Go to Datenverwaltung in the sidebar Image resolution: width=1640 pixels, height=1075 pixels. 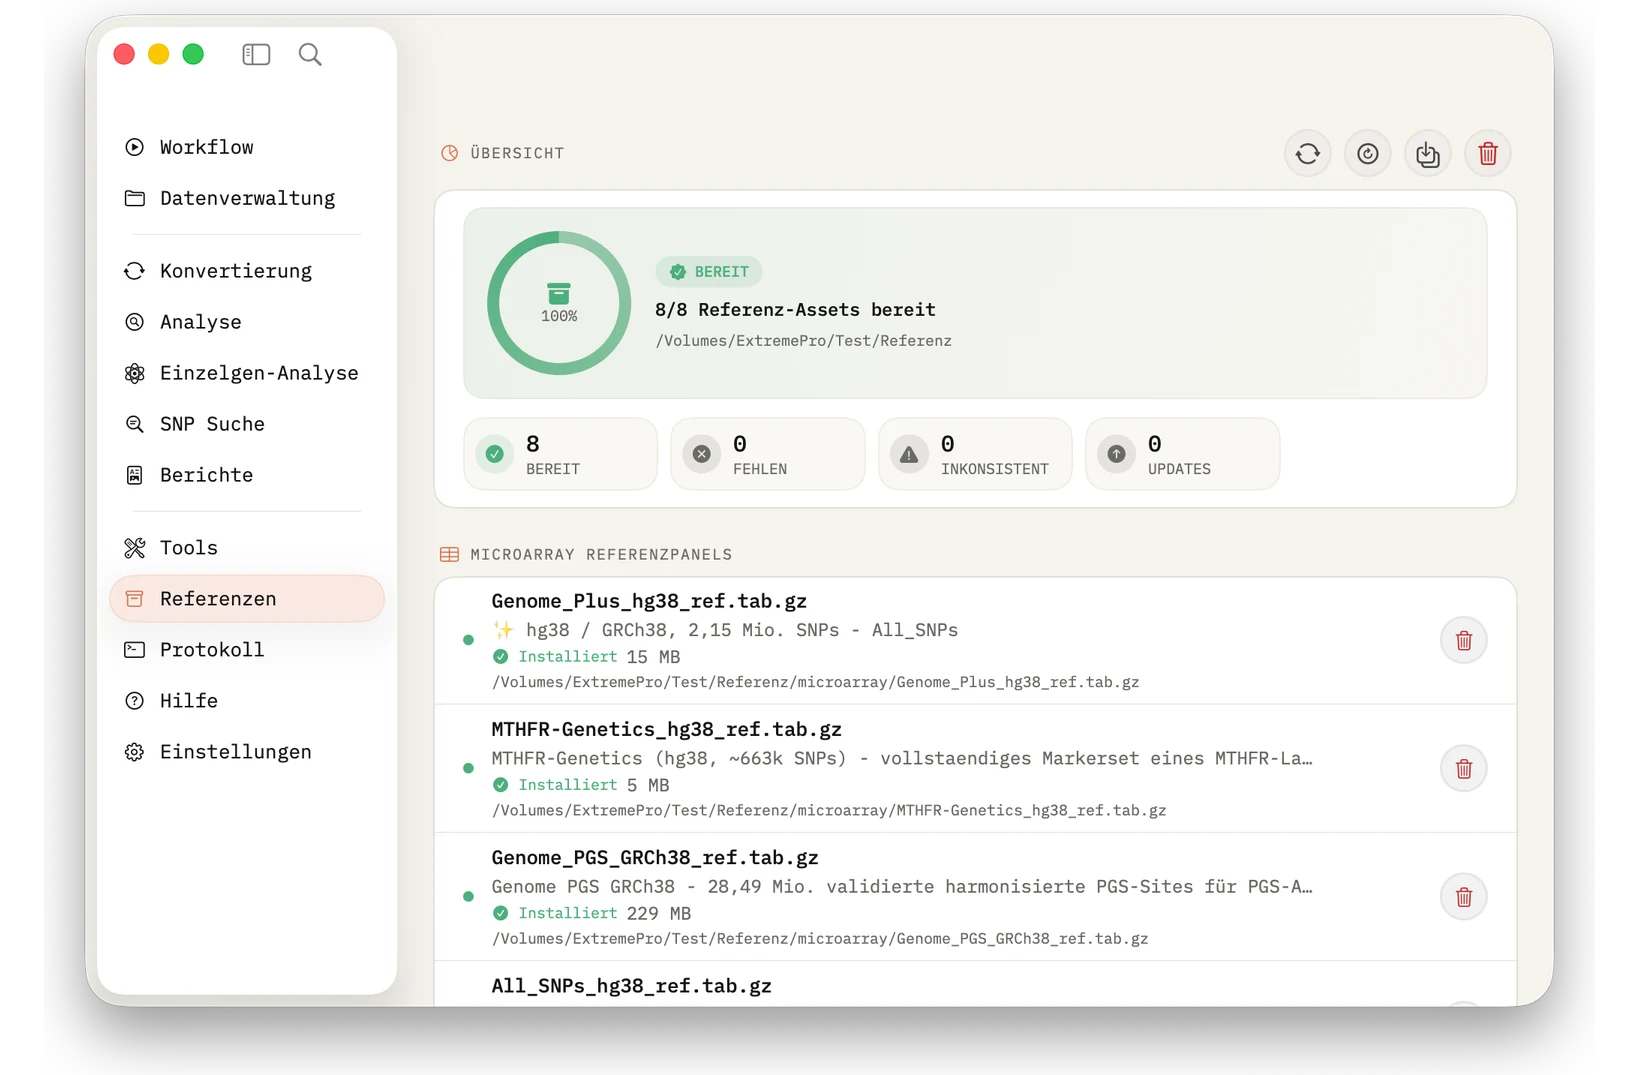pos(247,198)
